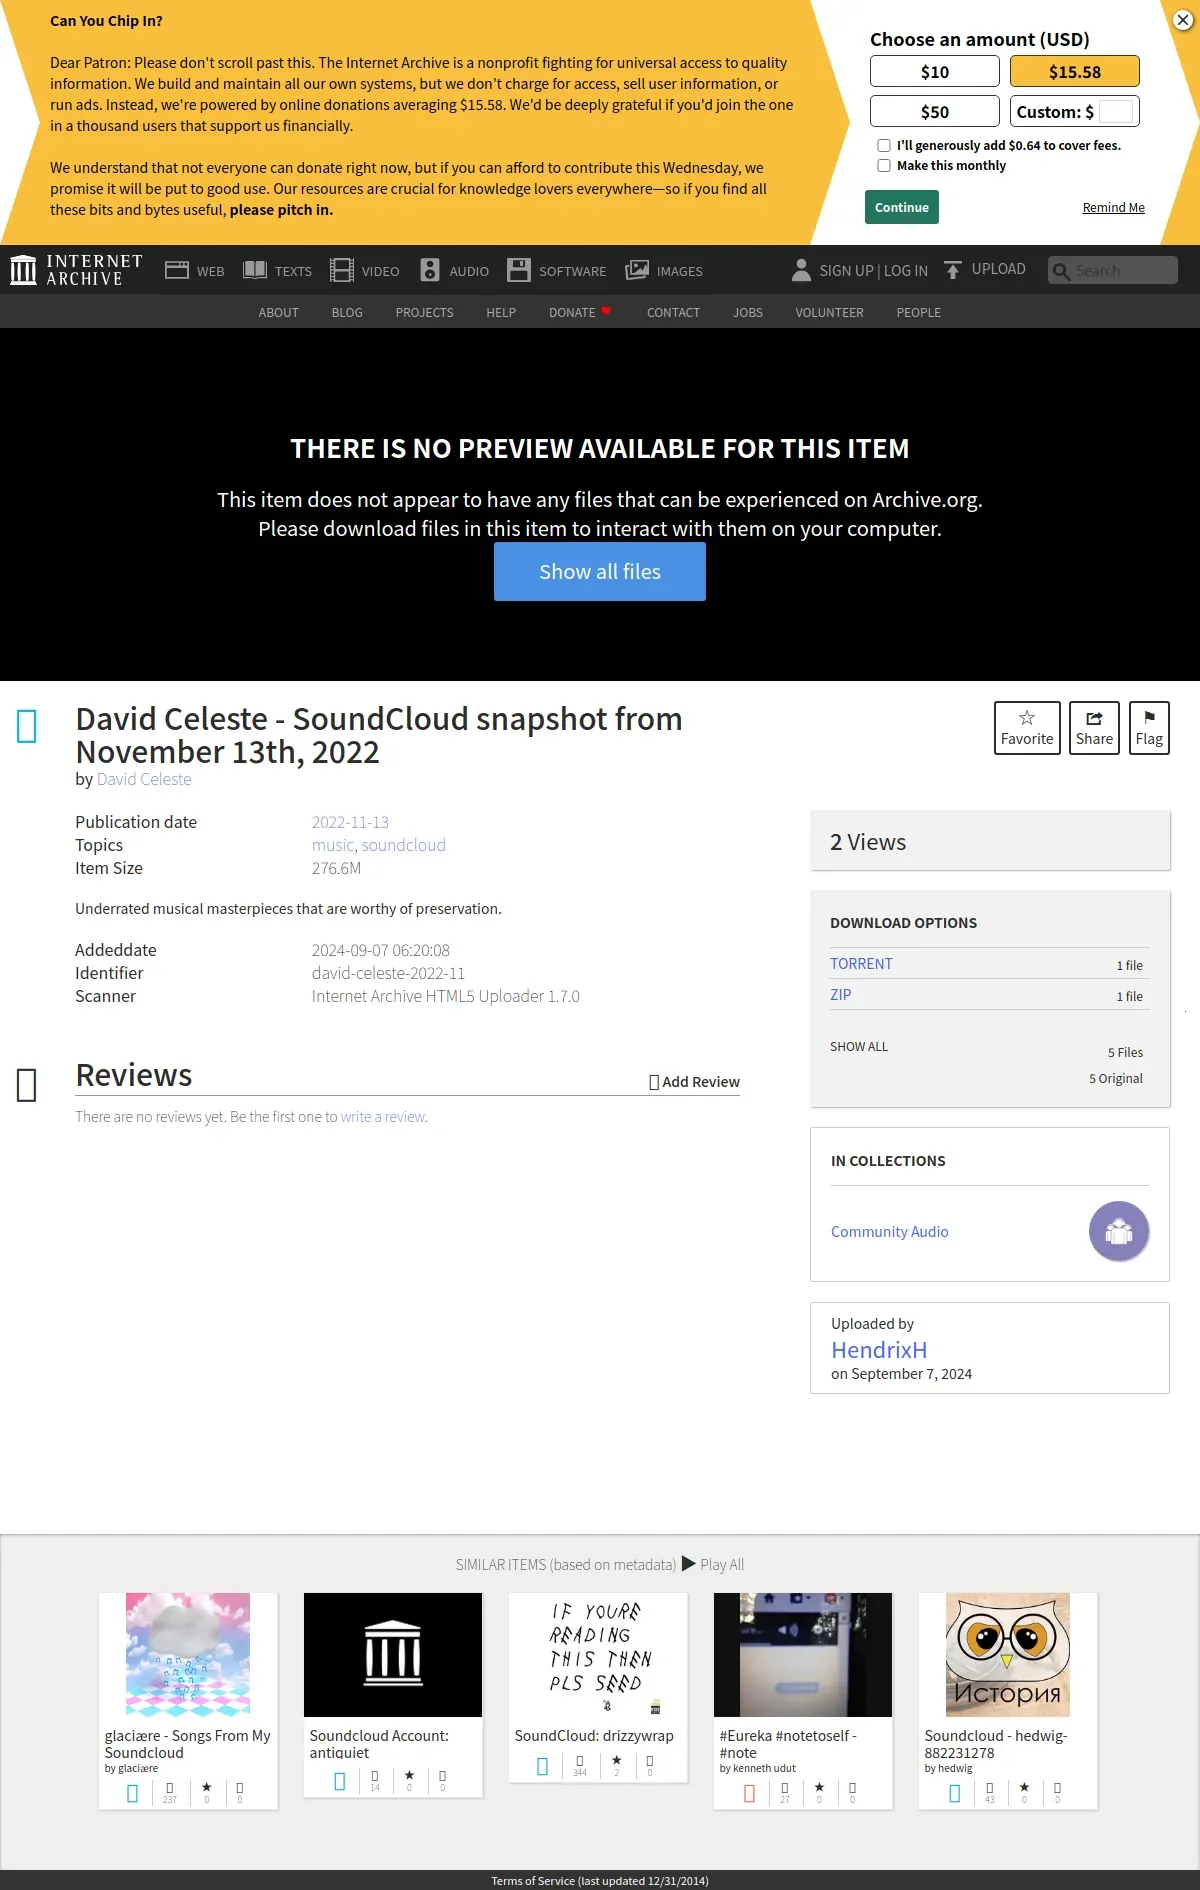Viewport: 1200px width, 1890px height.
Task: Click the ZIP download option
Action: [x=841, y=994]
